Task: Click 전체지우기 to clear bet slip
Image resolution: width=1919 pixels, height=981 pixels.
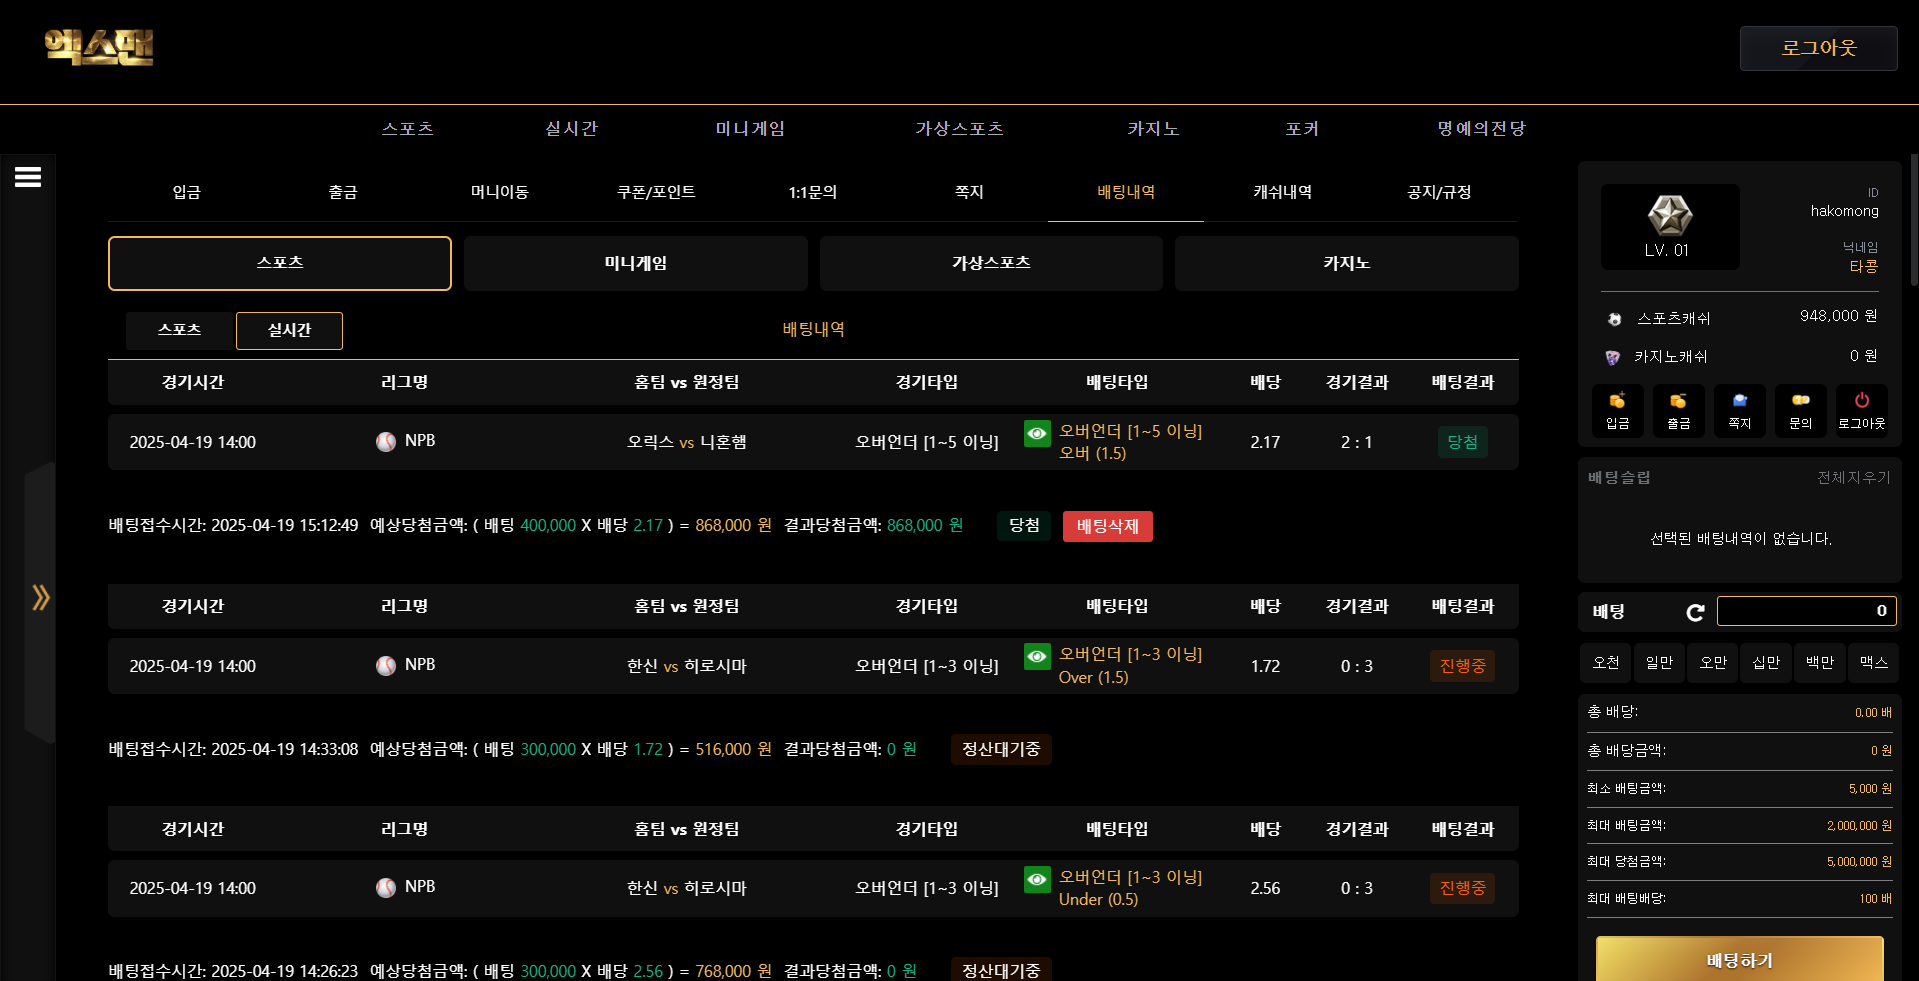Action: coord(1853,478)
